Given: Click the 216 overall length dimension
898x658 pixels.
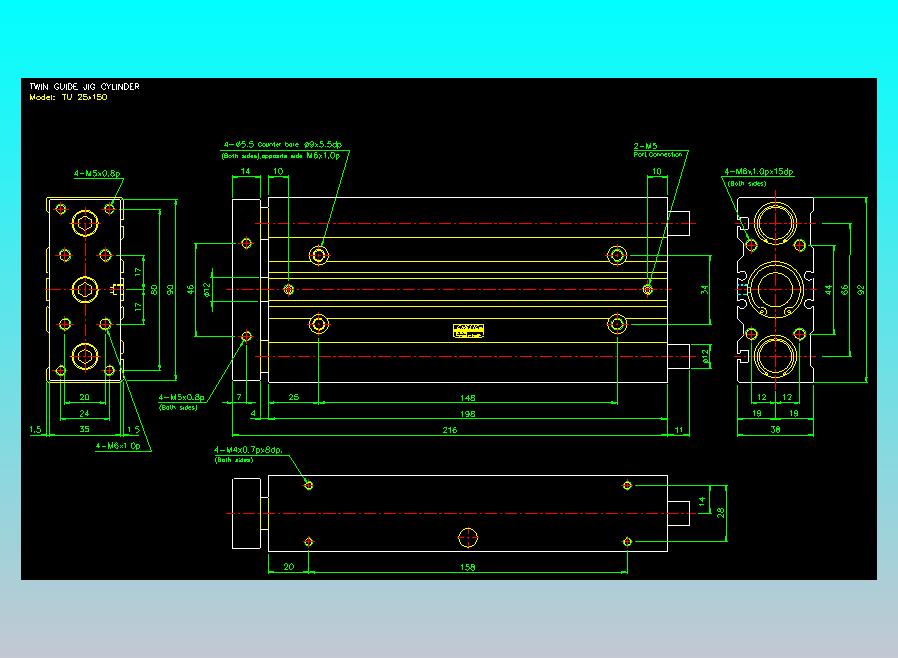Looking at the screenshot, I should coord(450,430).
